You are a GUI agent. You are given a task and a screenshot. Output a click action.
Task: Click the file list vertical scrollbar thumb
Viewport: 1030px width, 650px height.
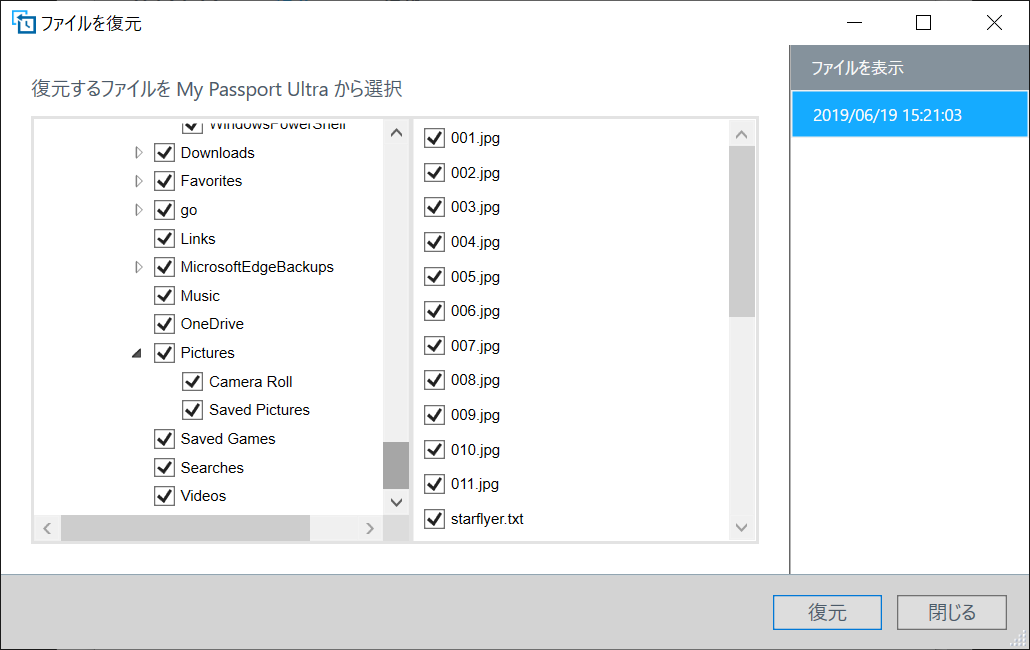(x=742, y=230)
